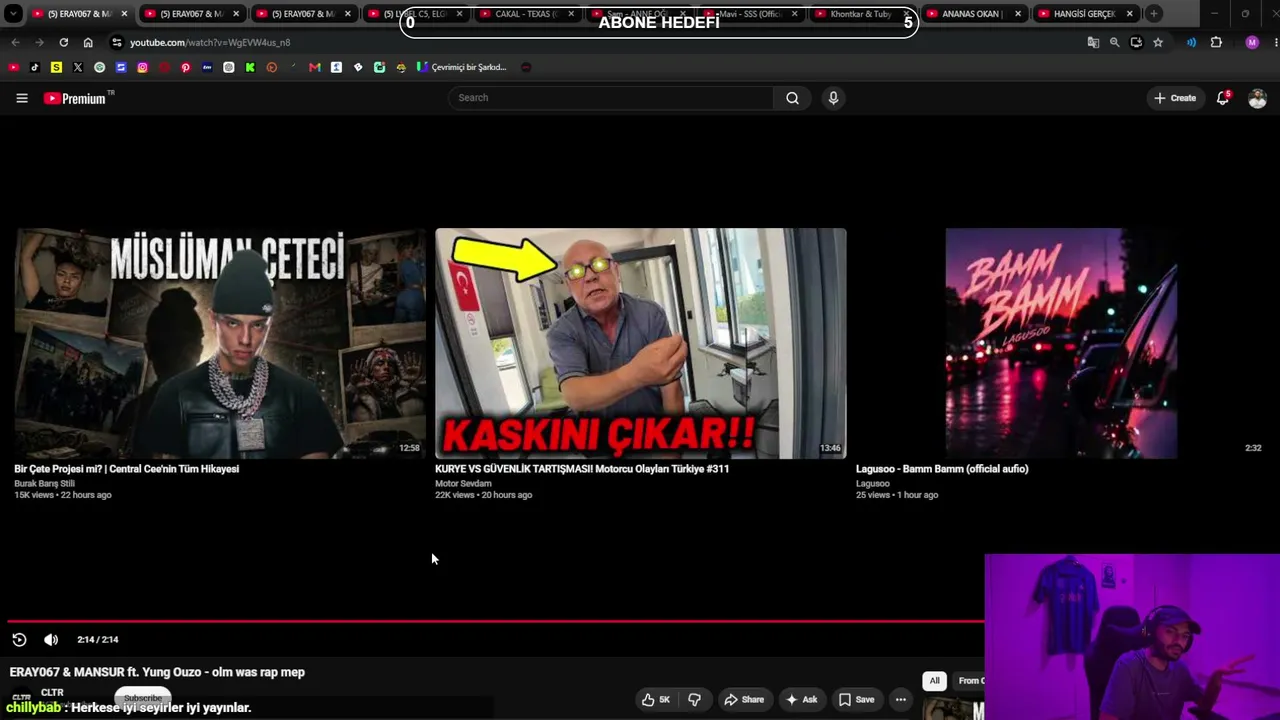1280x720 pixels.
Task: Open the YouTube account avatar menu
Action: 1257,98
